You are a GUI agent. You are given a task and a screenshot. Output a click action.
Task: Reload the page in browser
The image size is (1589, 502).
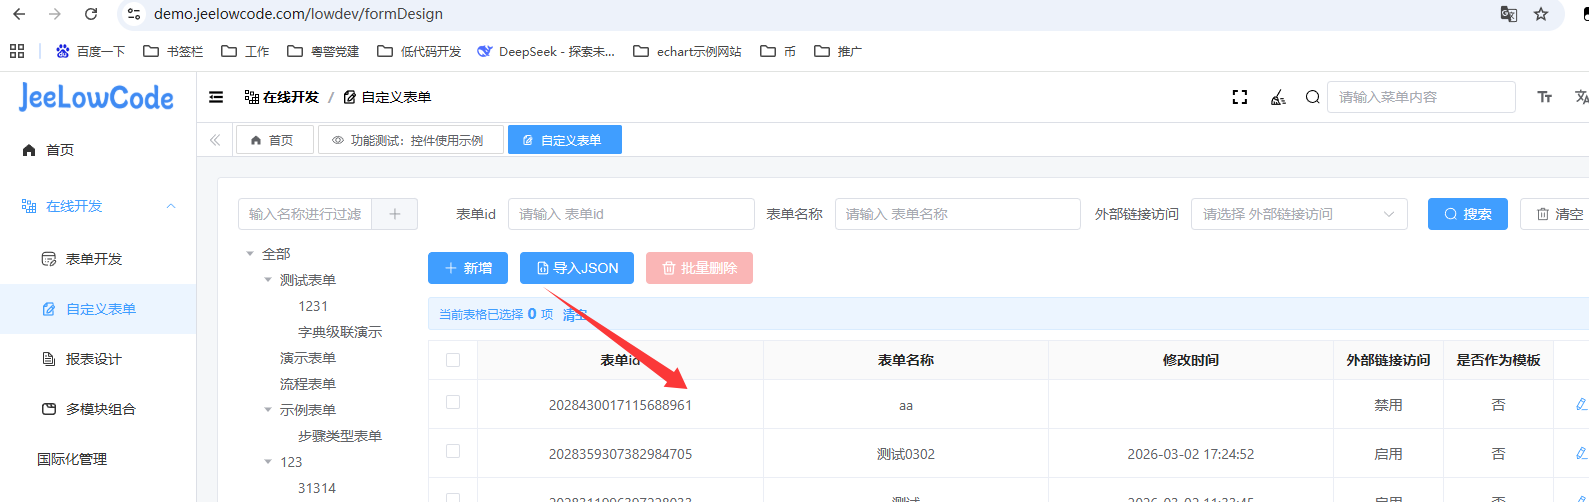click(91, 14)
